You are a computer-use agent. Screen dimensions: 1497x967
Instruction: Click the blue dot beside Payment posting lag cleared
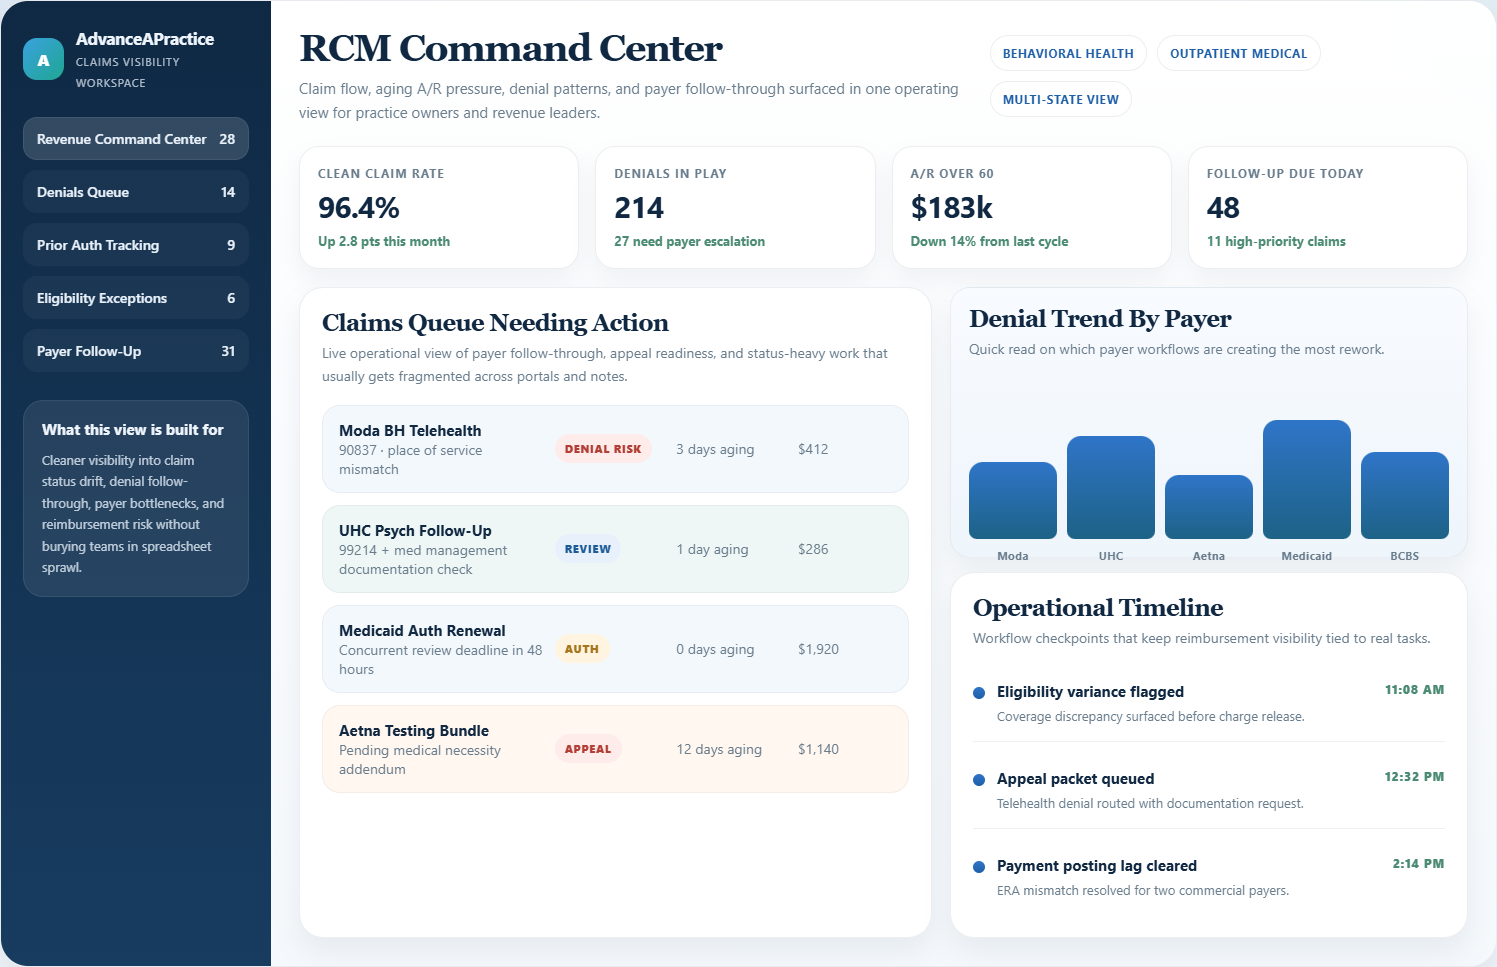coord(977,866)
